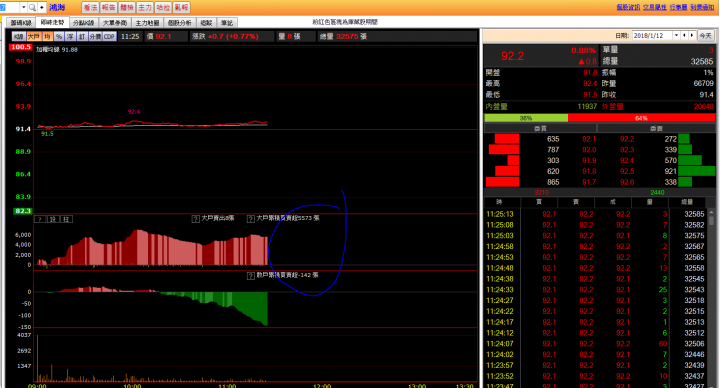720x388 pixels.
Task: Click the bid total 3210
Action: coord(541,192)
